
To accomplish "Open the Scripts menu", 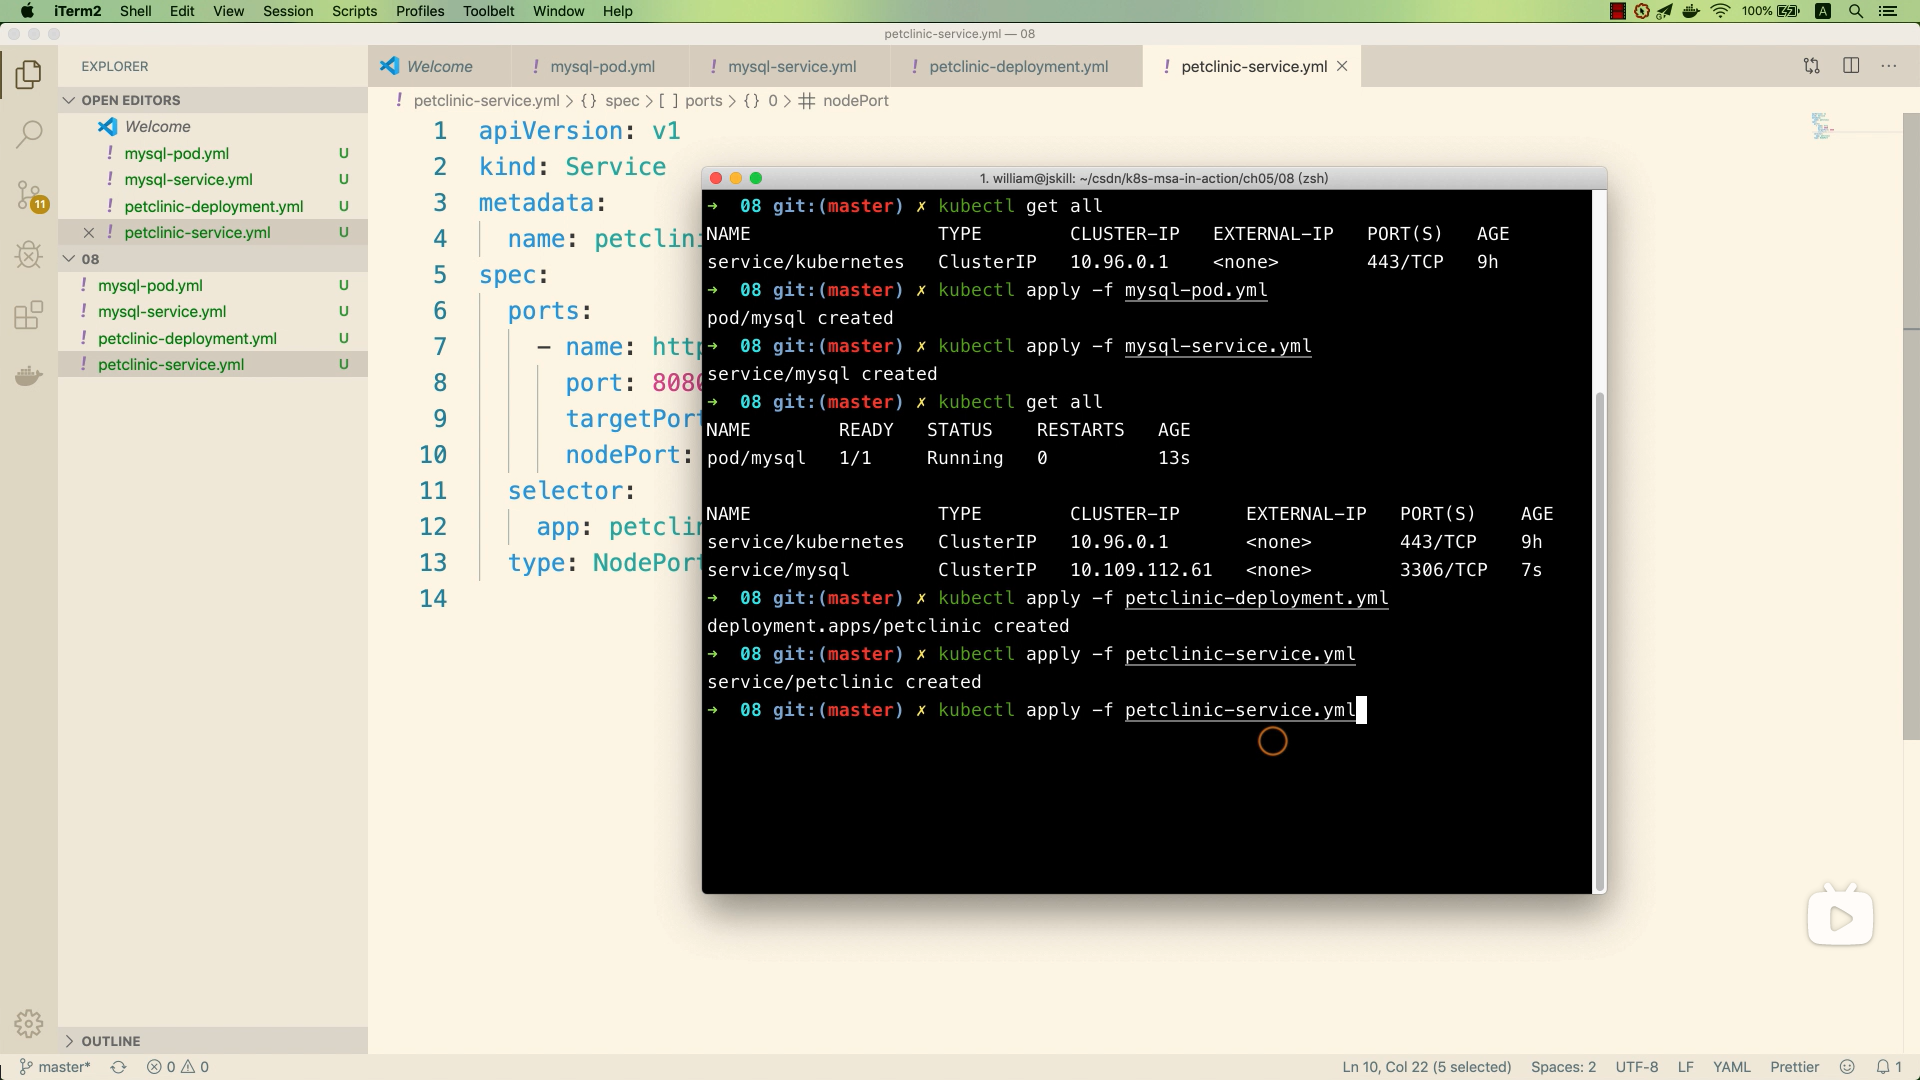I will pos(354,11).
